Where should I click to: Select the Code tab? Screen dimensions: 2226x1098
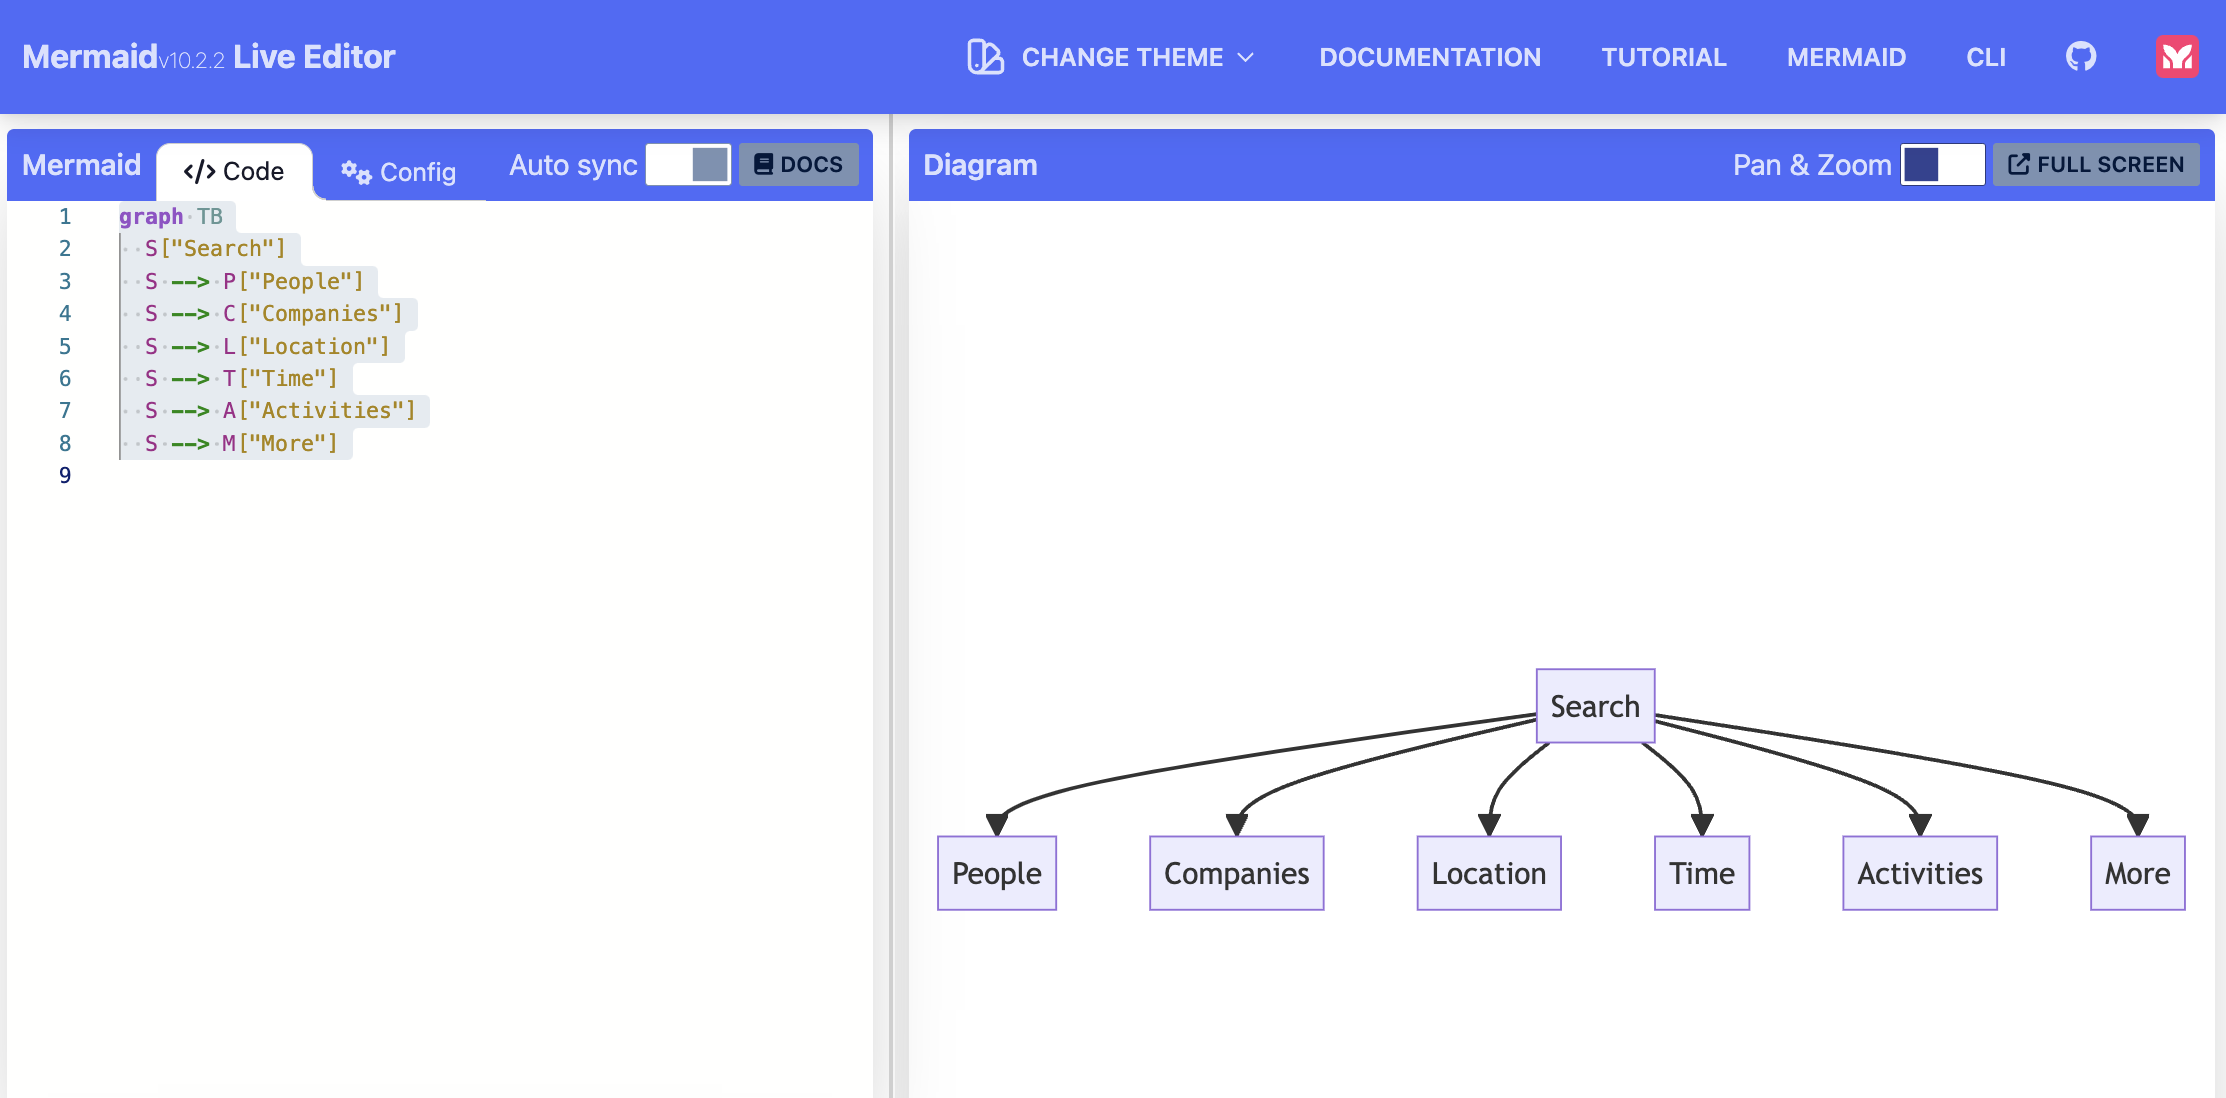[x=235, y=172]
